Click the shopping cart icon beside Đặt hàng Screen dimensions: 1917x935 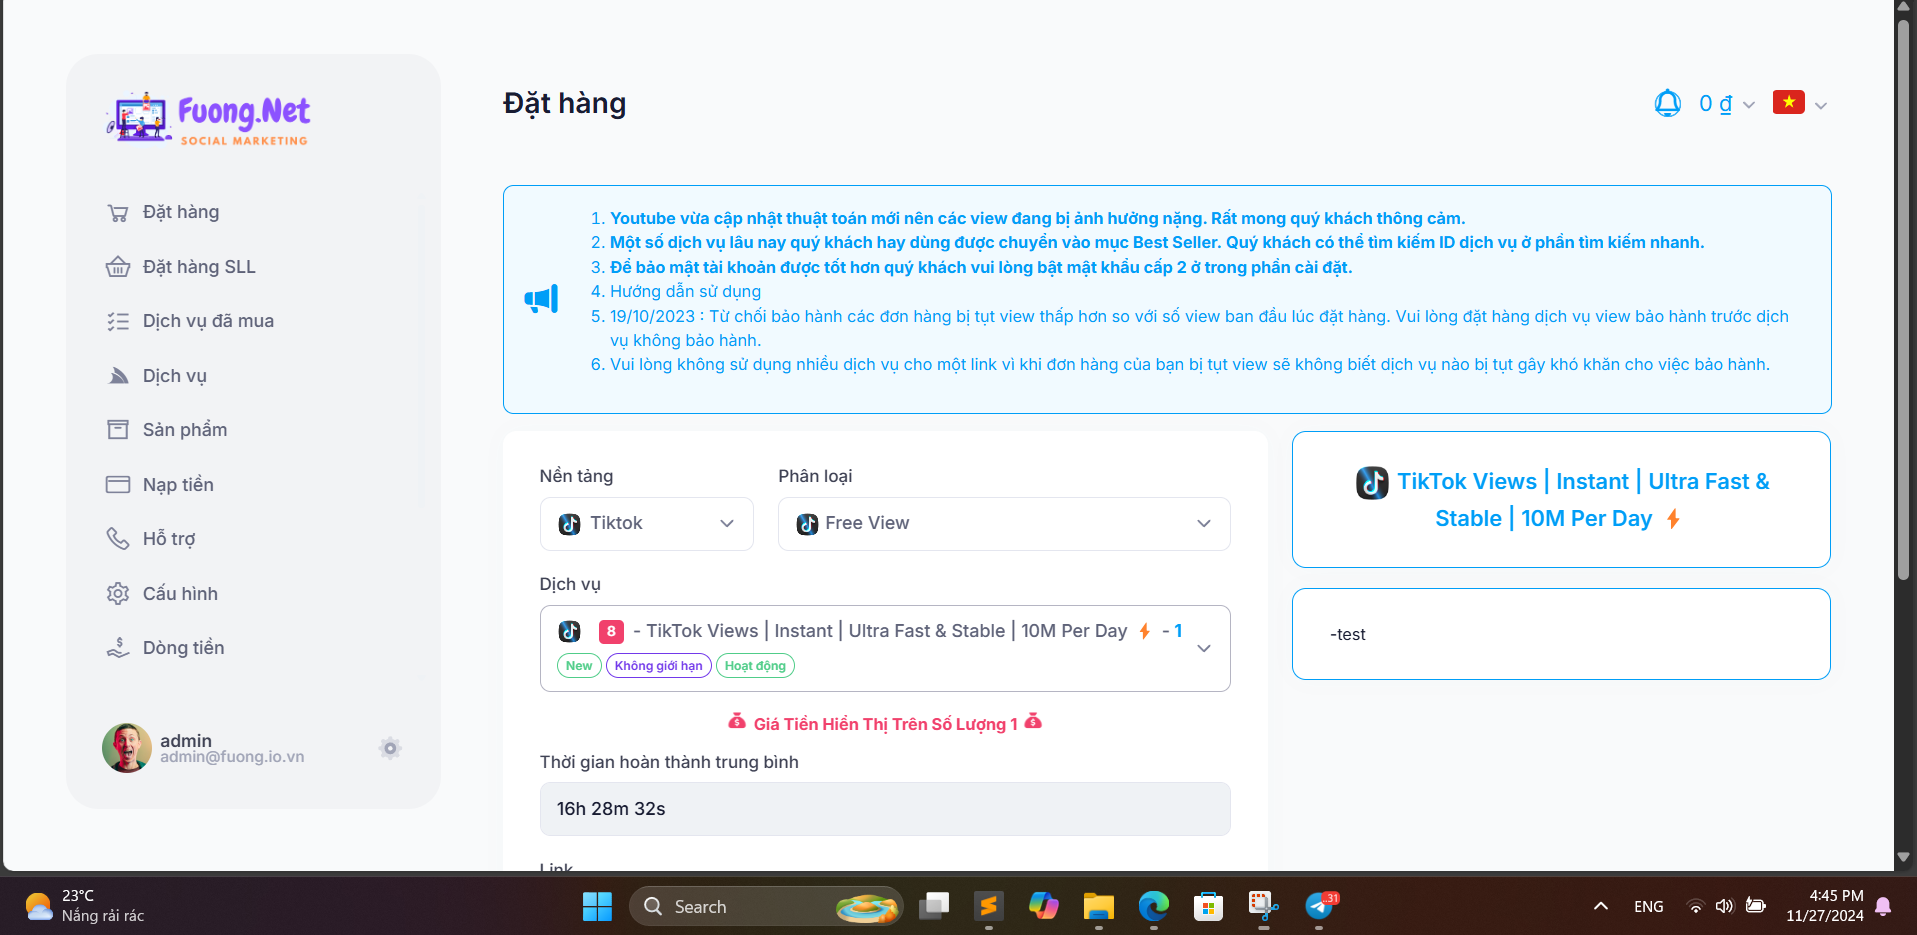click(117, 212)
